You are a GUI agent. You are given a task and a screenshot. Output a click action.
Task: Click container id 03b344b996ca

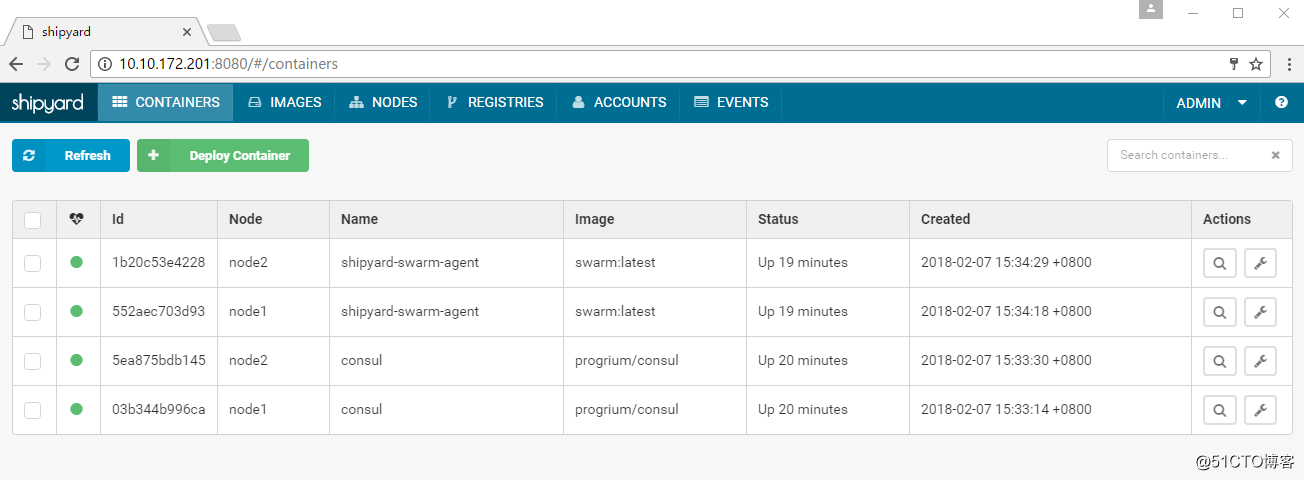click(x=158, y=410)
